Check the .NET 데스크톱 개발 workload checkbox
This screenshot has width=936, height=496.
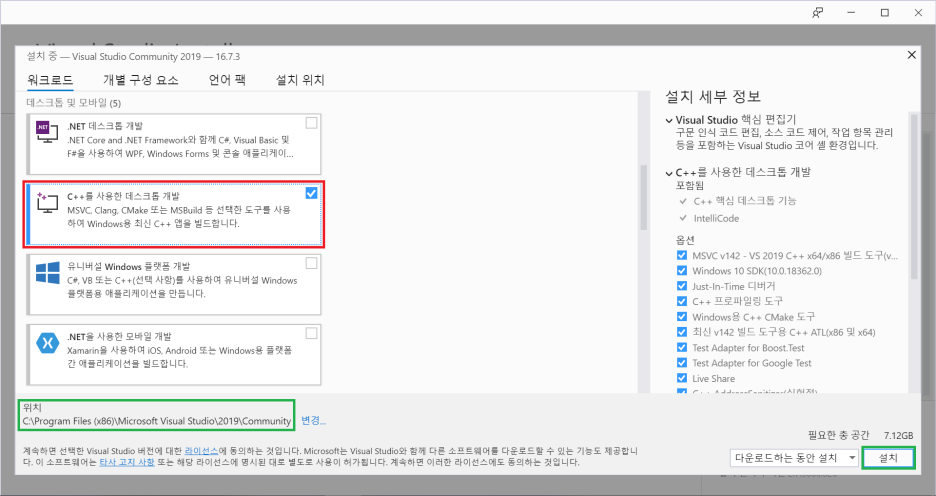point(311,123)
